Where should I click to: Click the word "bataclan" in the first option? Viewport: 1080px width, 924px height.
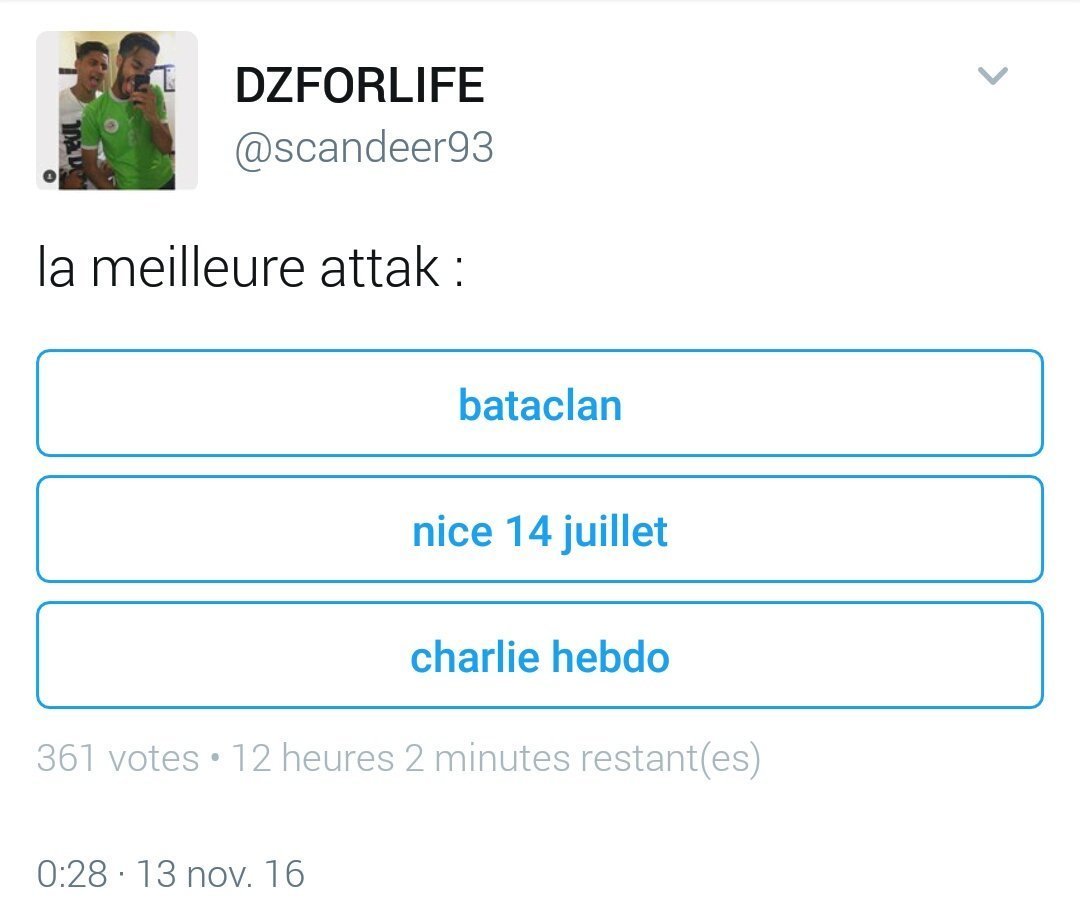coord(540,405)
